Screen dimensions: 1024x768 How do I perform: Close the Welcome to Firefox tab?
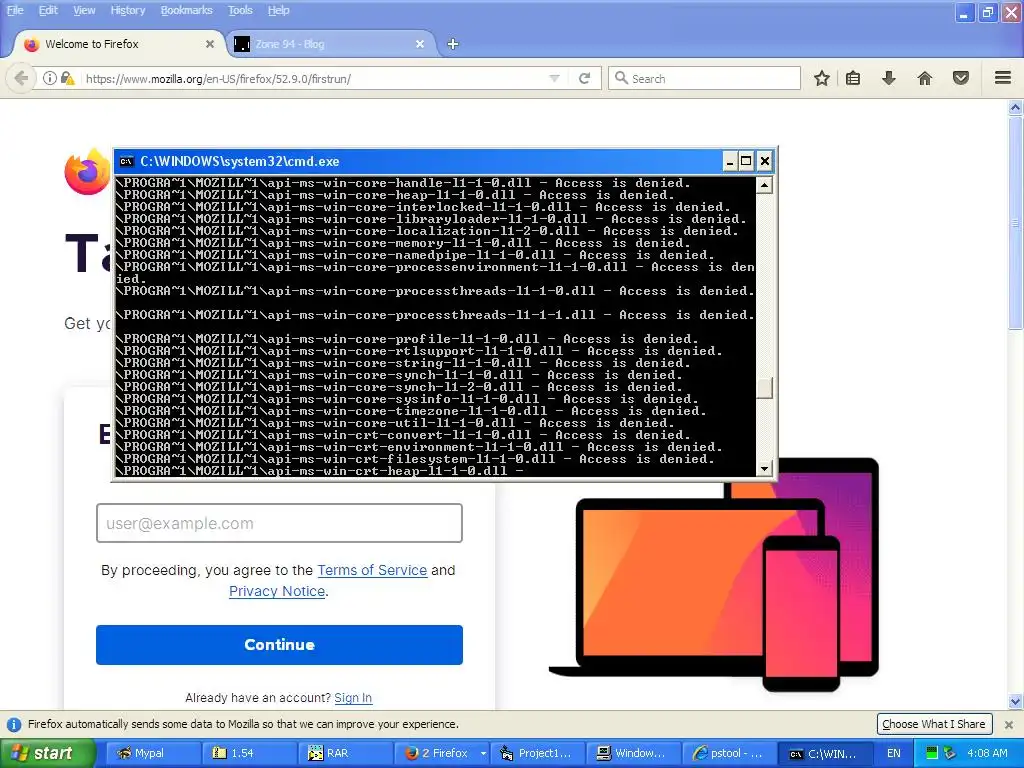tap(210, 44)
